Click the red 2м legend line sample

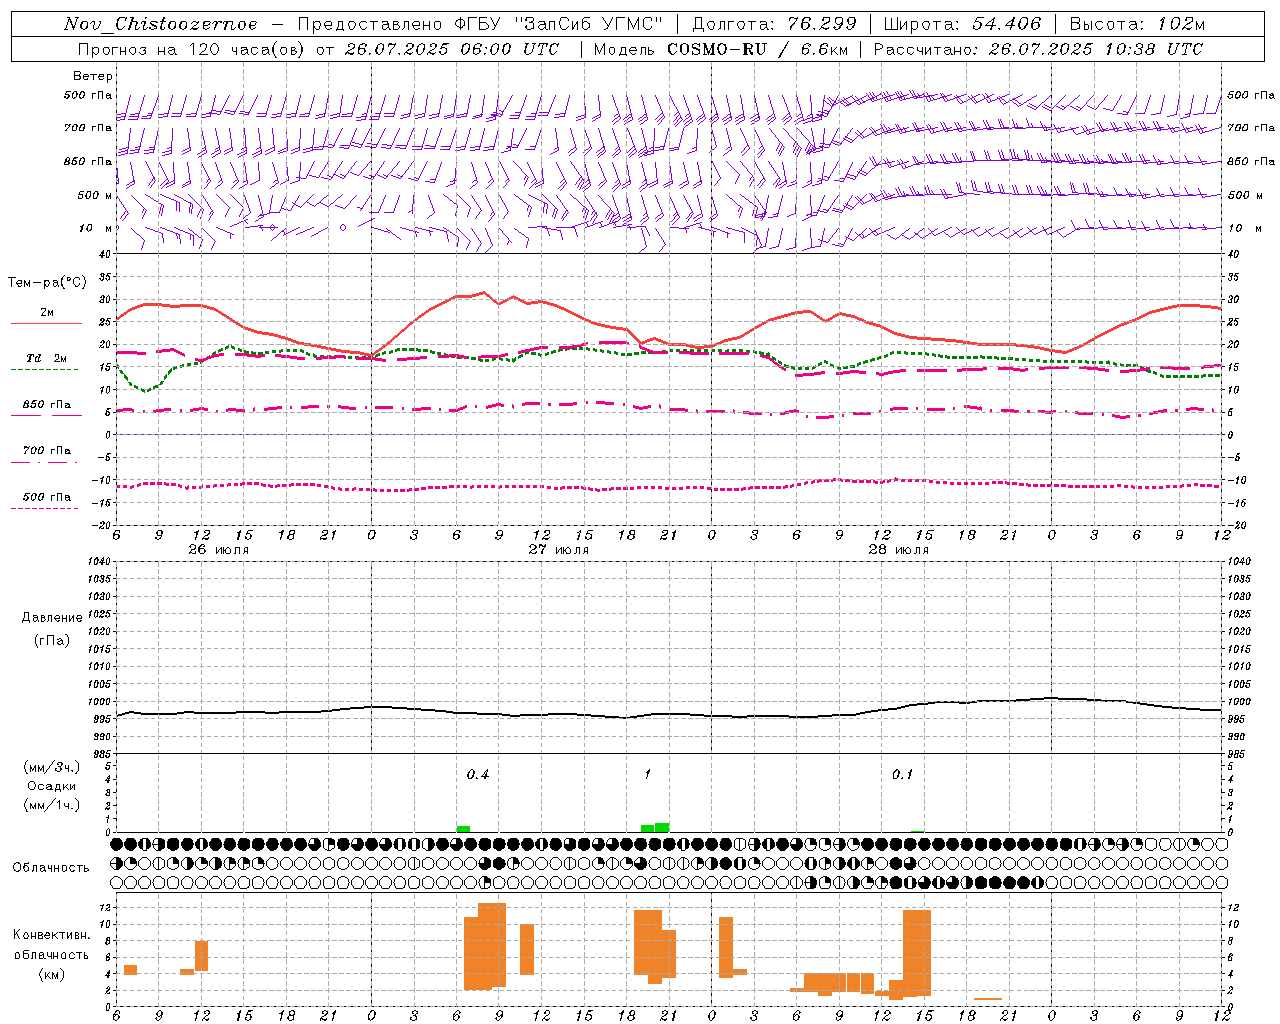[x=46, y=323]
